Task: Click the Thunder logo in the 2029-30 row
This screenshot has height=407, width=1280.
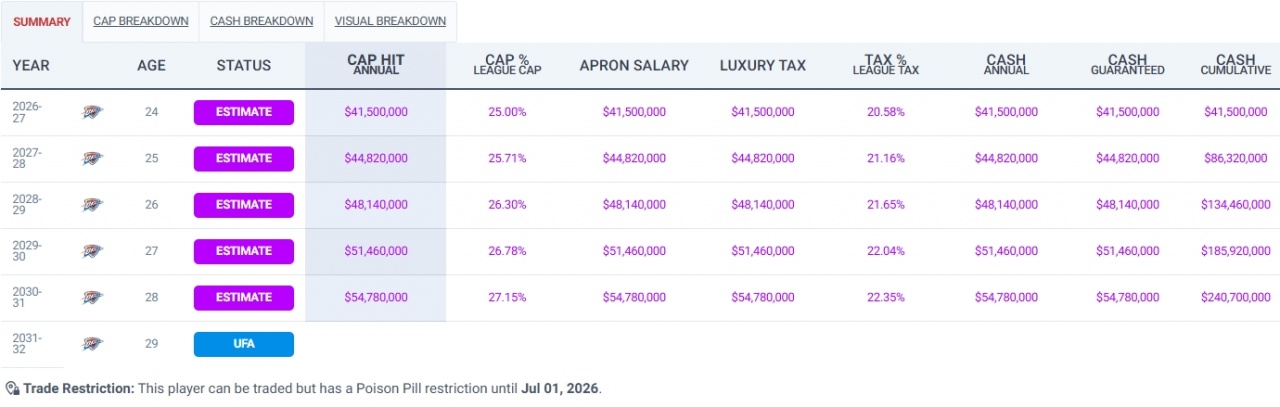Action: click(x=92, y=251)
